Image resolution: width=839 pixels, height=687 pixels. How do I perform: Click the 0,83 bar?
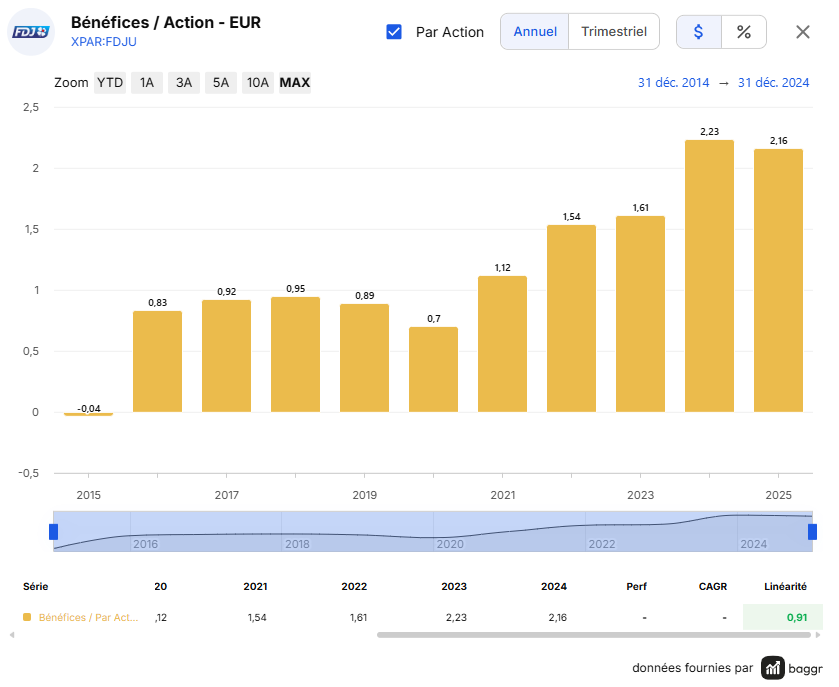pos(157,362)
